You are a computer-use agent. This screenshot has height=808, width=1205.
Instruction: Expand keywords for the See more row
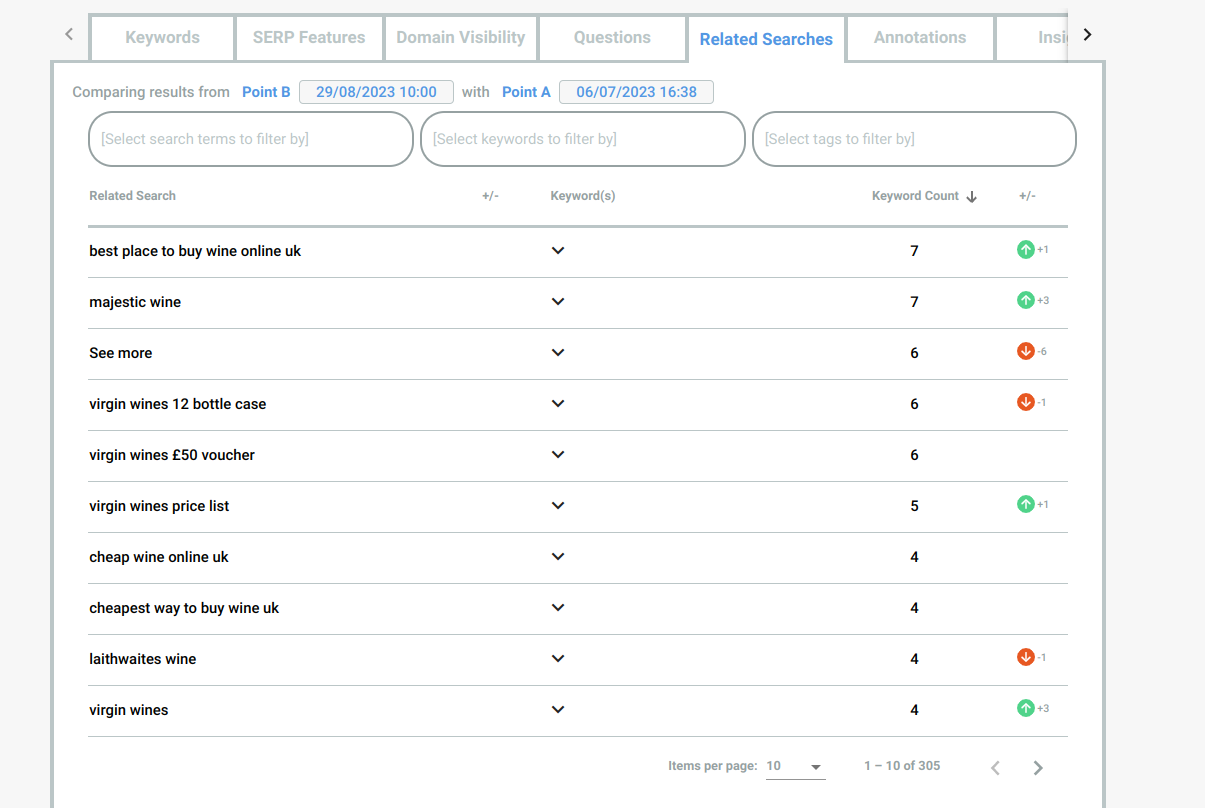(558, 353)
